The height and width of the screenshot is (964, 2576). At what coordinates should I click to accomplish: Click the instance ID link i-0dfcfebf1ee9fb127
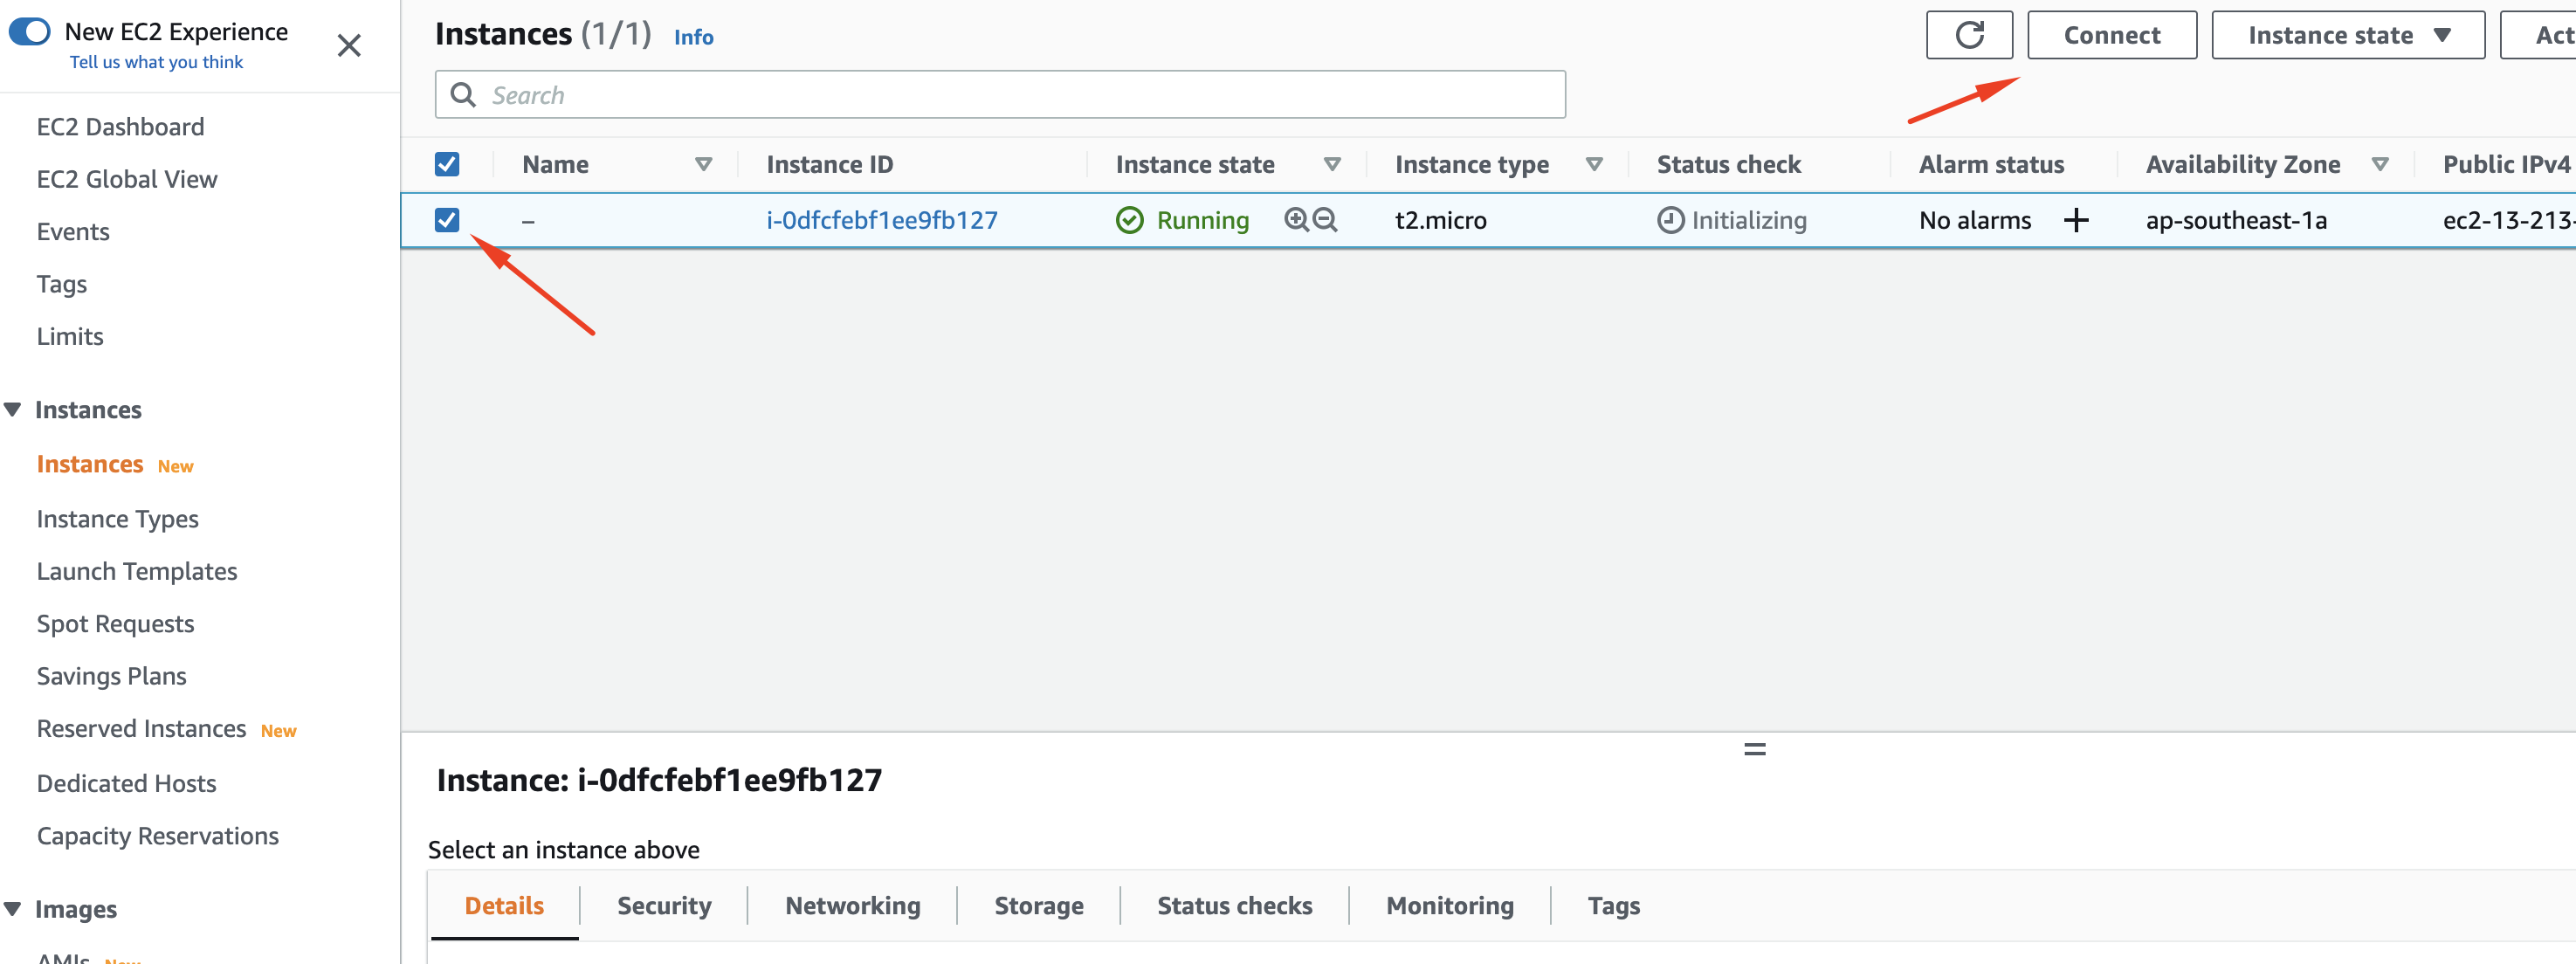(x=884, y=218)
